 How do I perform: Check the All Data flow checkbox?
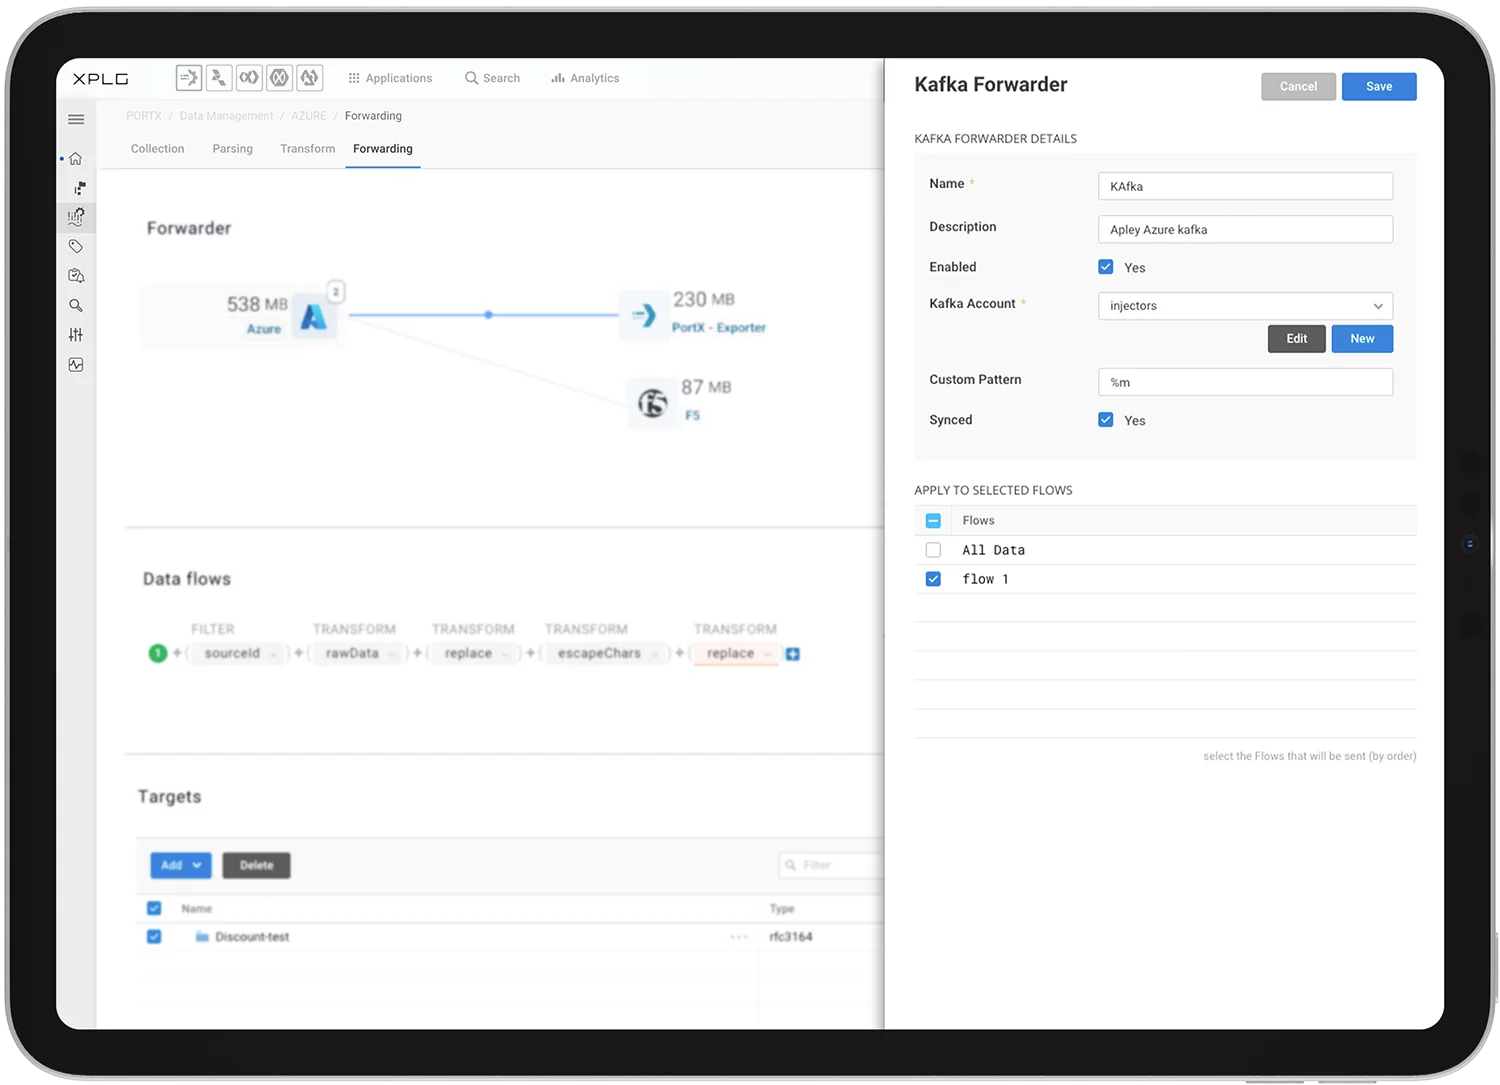pyautogui.click(x=933, y=550)
